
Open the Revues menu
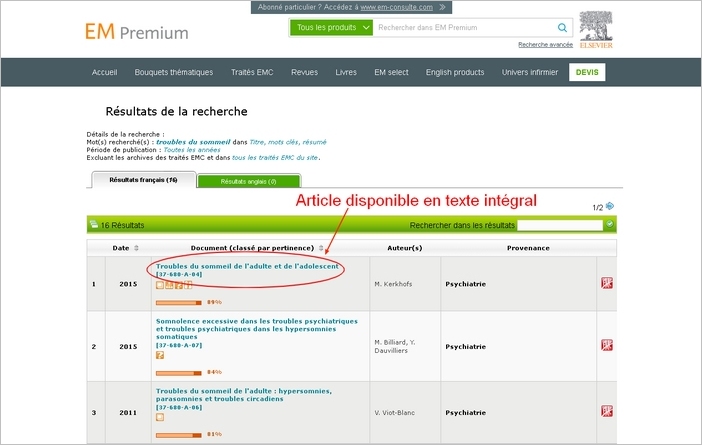click(304, 72)
